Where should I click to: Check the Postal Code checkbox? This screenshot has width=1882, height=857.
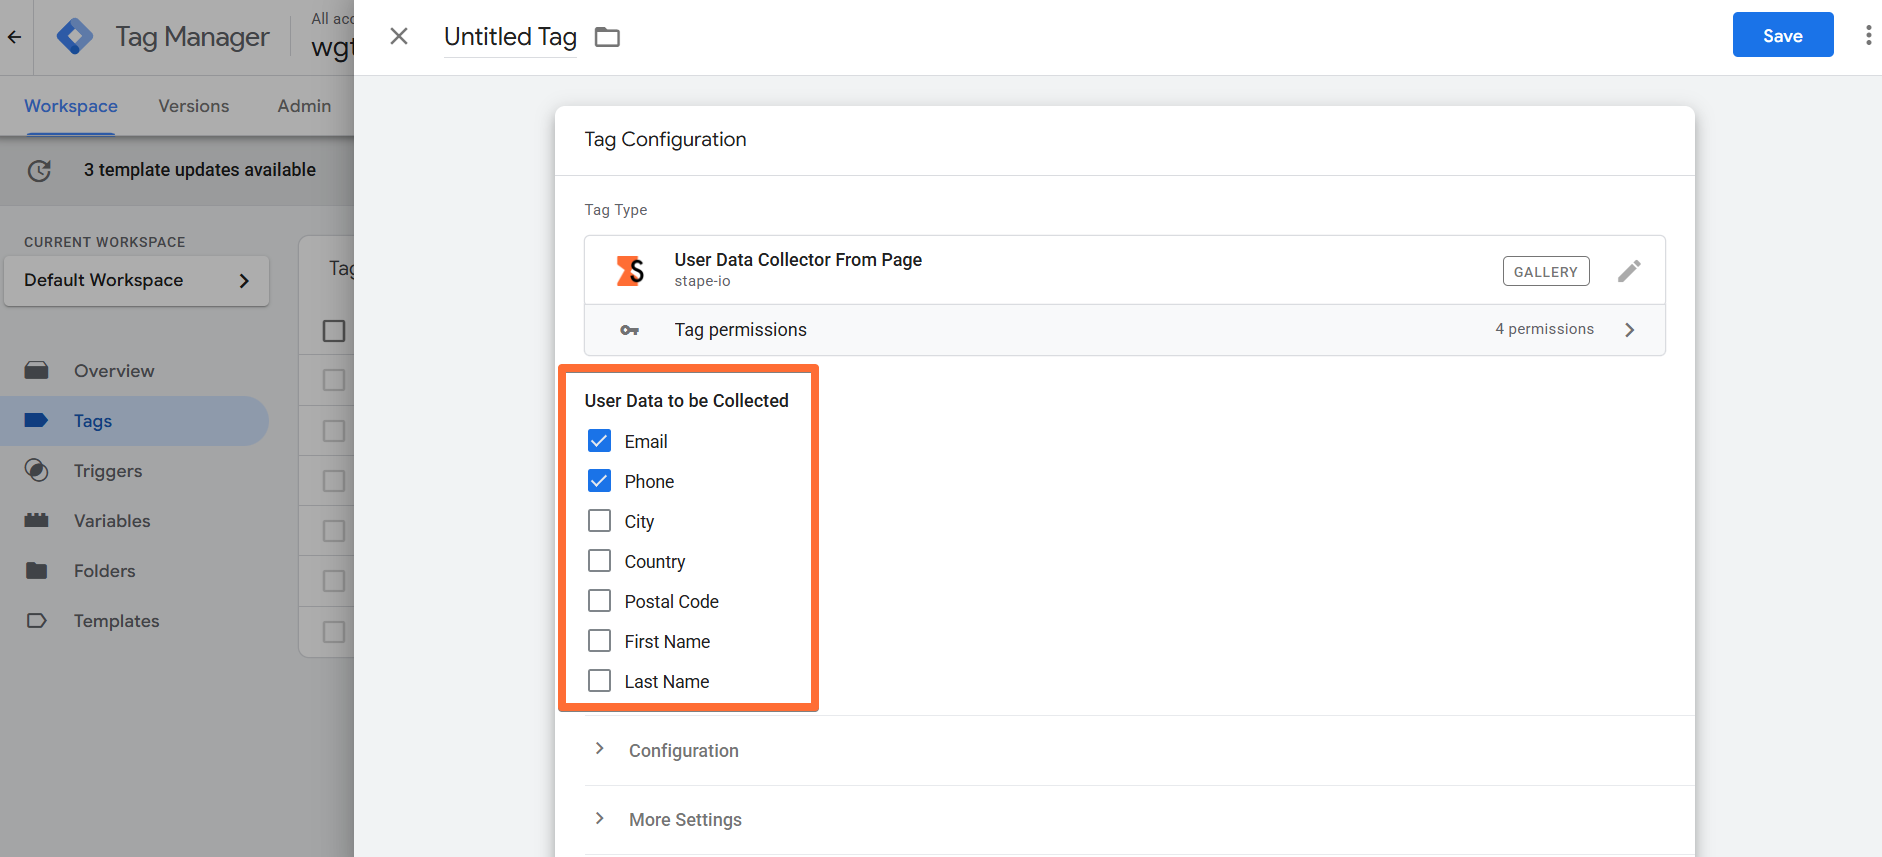(x=599, y=601)
